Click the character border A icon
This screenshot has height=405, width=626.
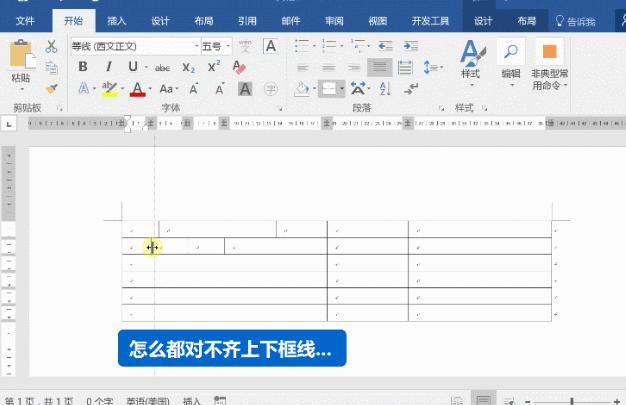pyautogui.click(x=271, y=46)
